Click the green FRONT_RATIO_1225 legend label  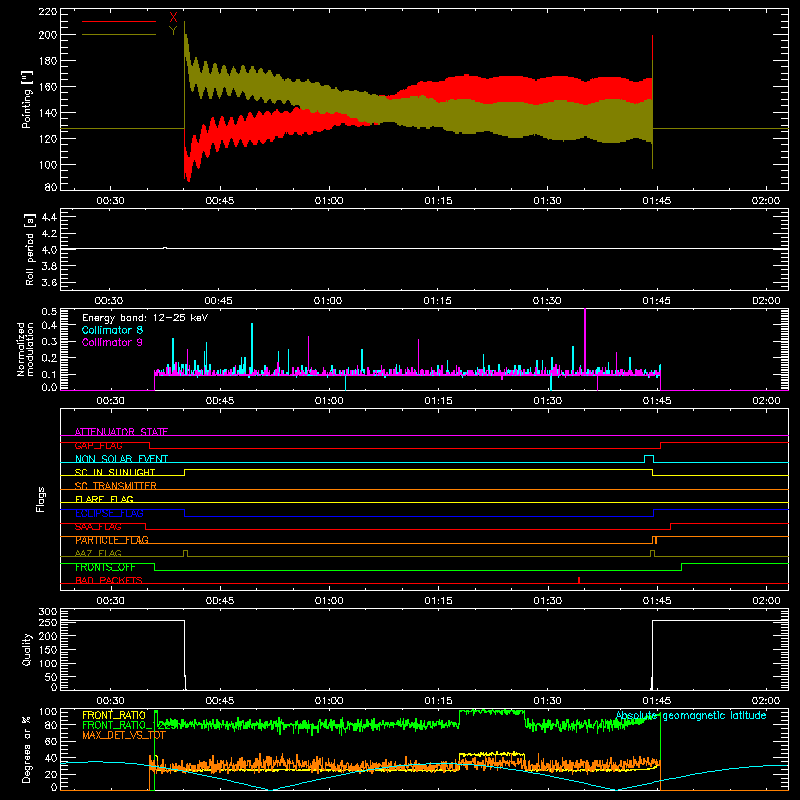click(x=131, y=725)
